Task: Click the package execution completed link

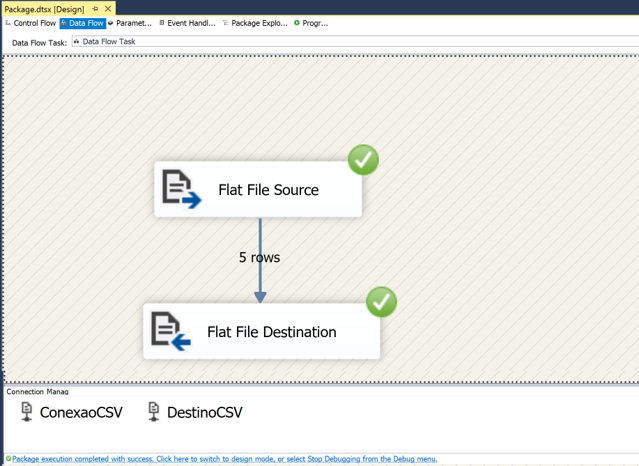Action: pyautogui.click(x=225, y=459)
